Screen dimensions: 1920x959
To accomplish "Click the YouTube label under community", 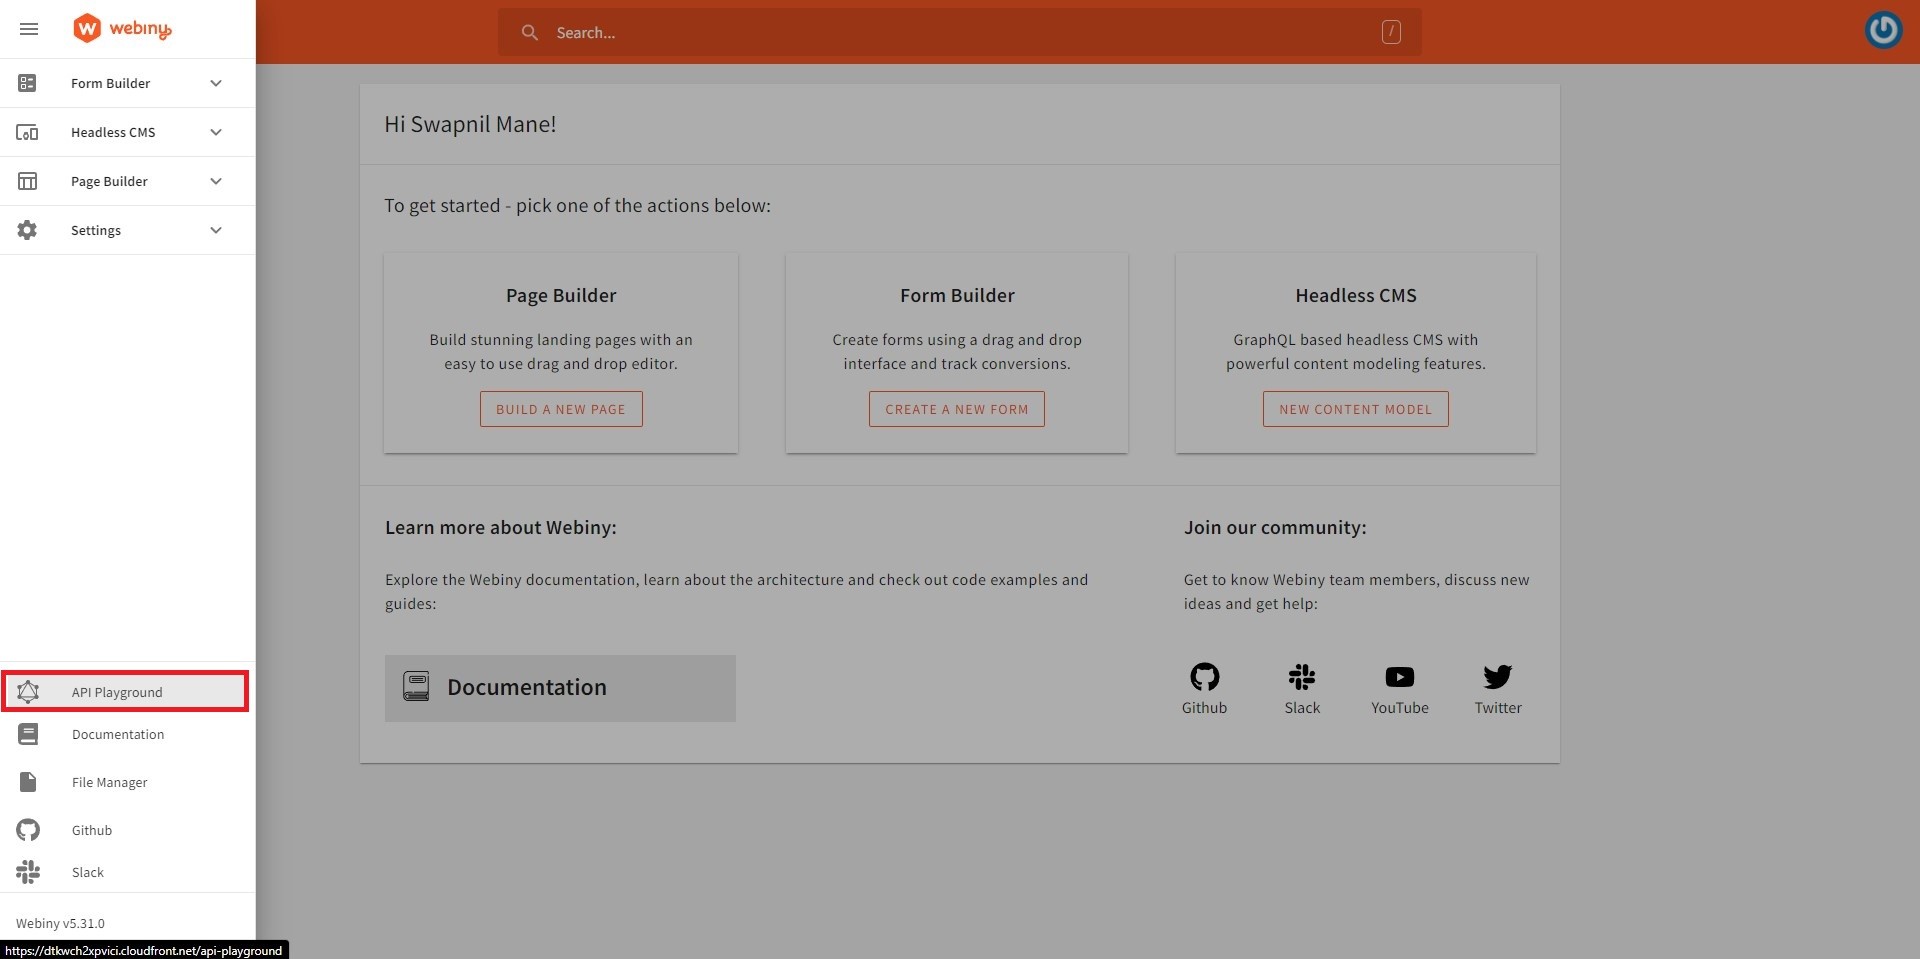I will tap(1400, 708).
